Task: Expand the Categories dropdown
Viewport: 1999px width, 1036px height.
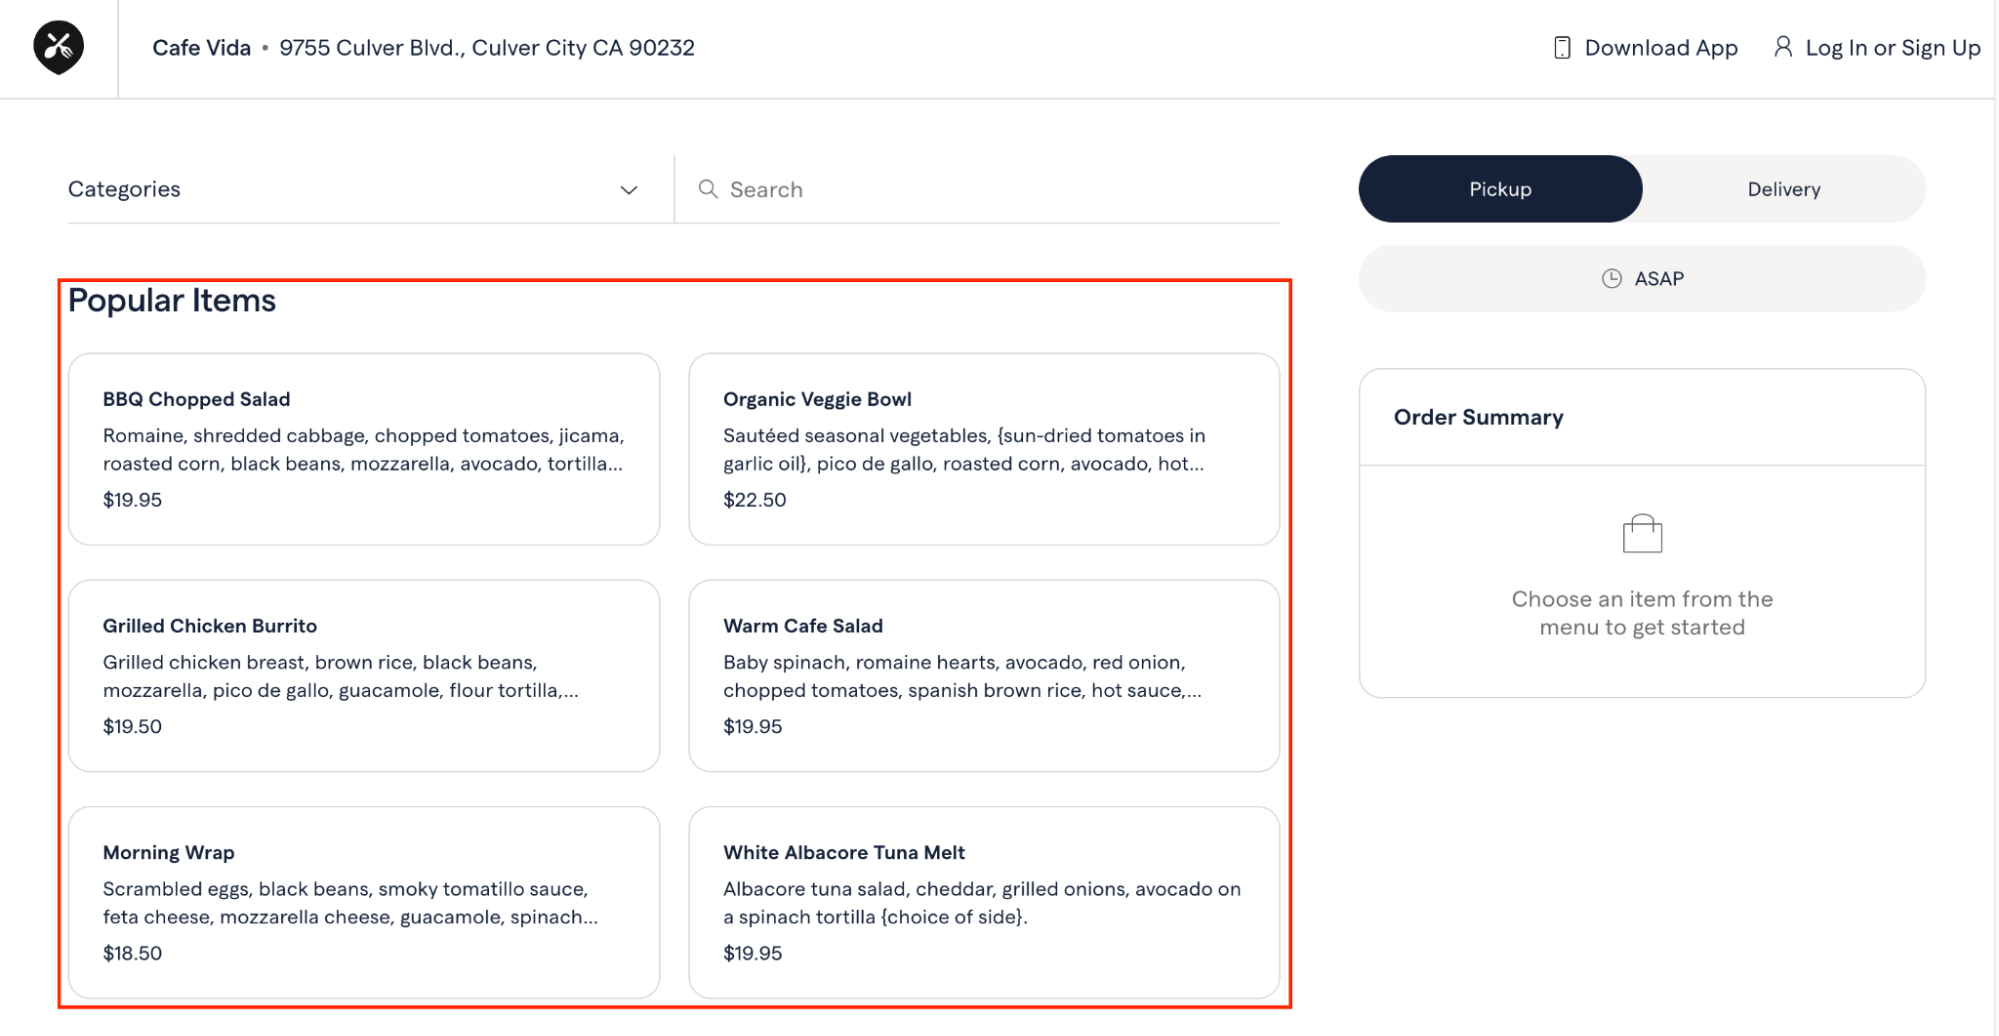Action: (350, 189)
